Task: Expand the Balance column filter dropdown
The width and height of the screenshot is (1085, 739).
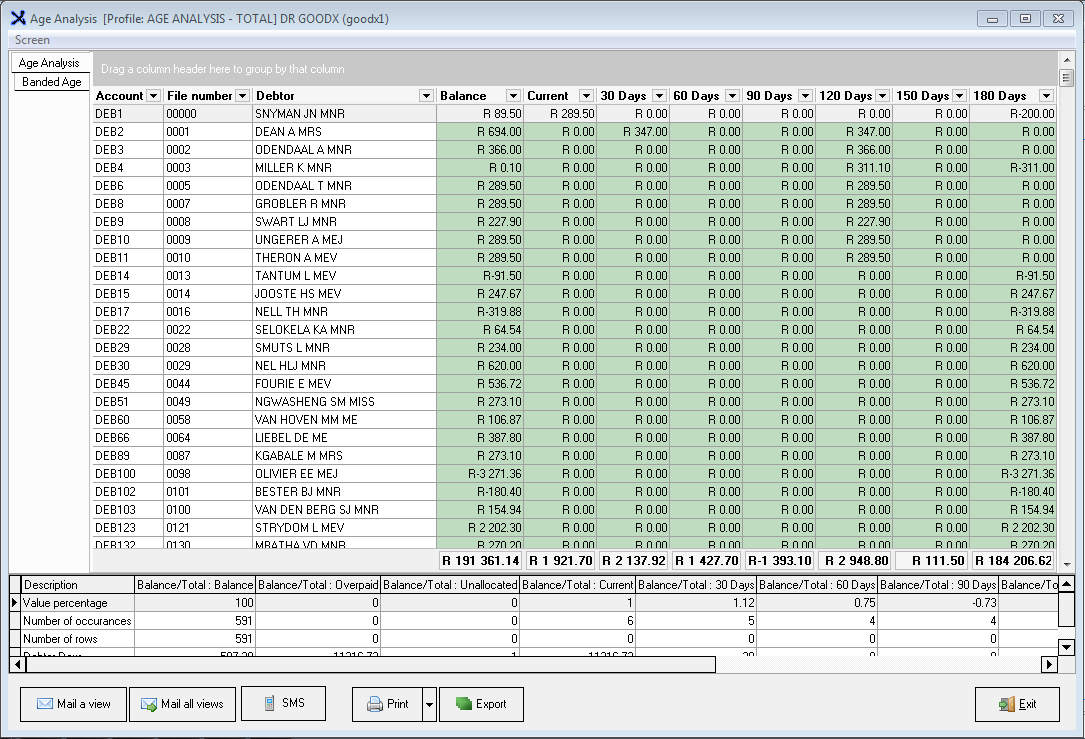Action: click(x=513, y=96)
